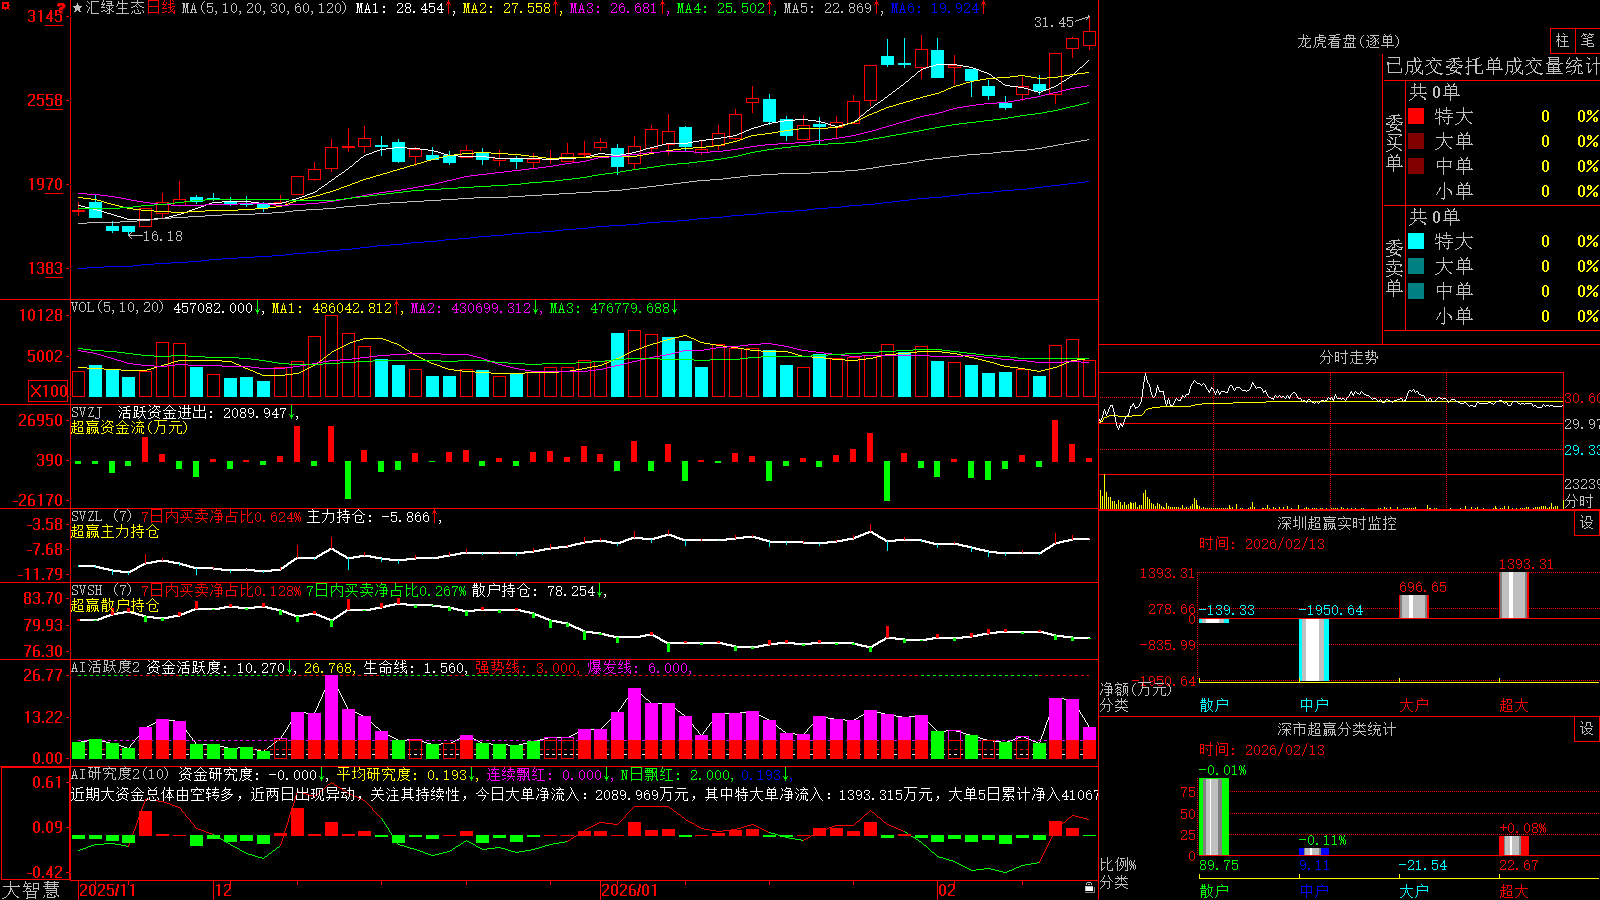Switch the order display to 柱 mode
Image resolution: width=1600 pixels, height=900 pixels.
(x=1562, y=41)
